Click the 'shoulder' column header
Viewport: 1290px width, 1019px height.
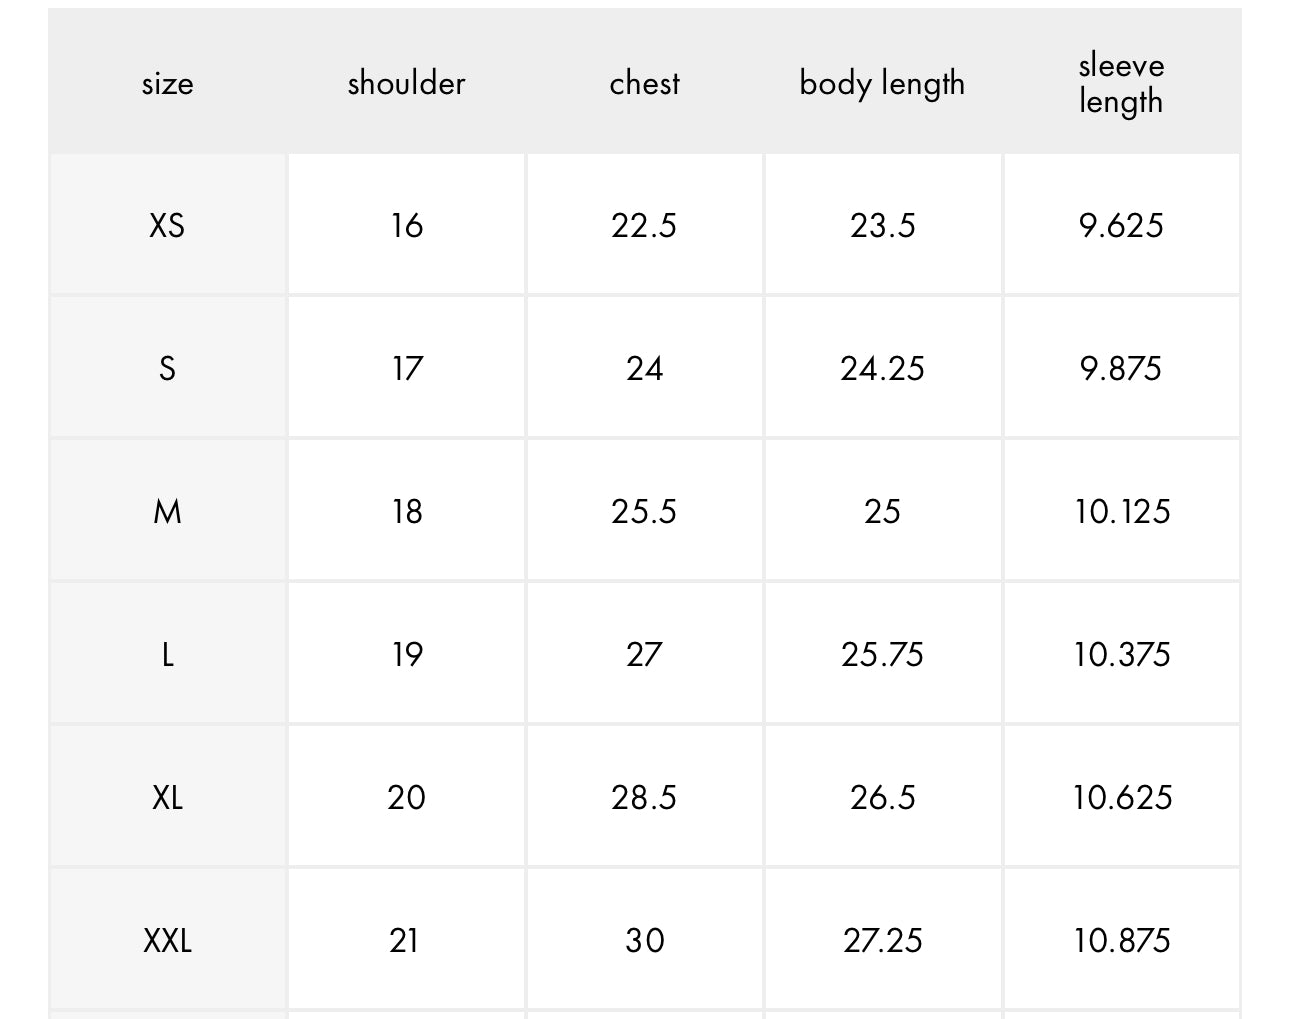coord(406,83)
